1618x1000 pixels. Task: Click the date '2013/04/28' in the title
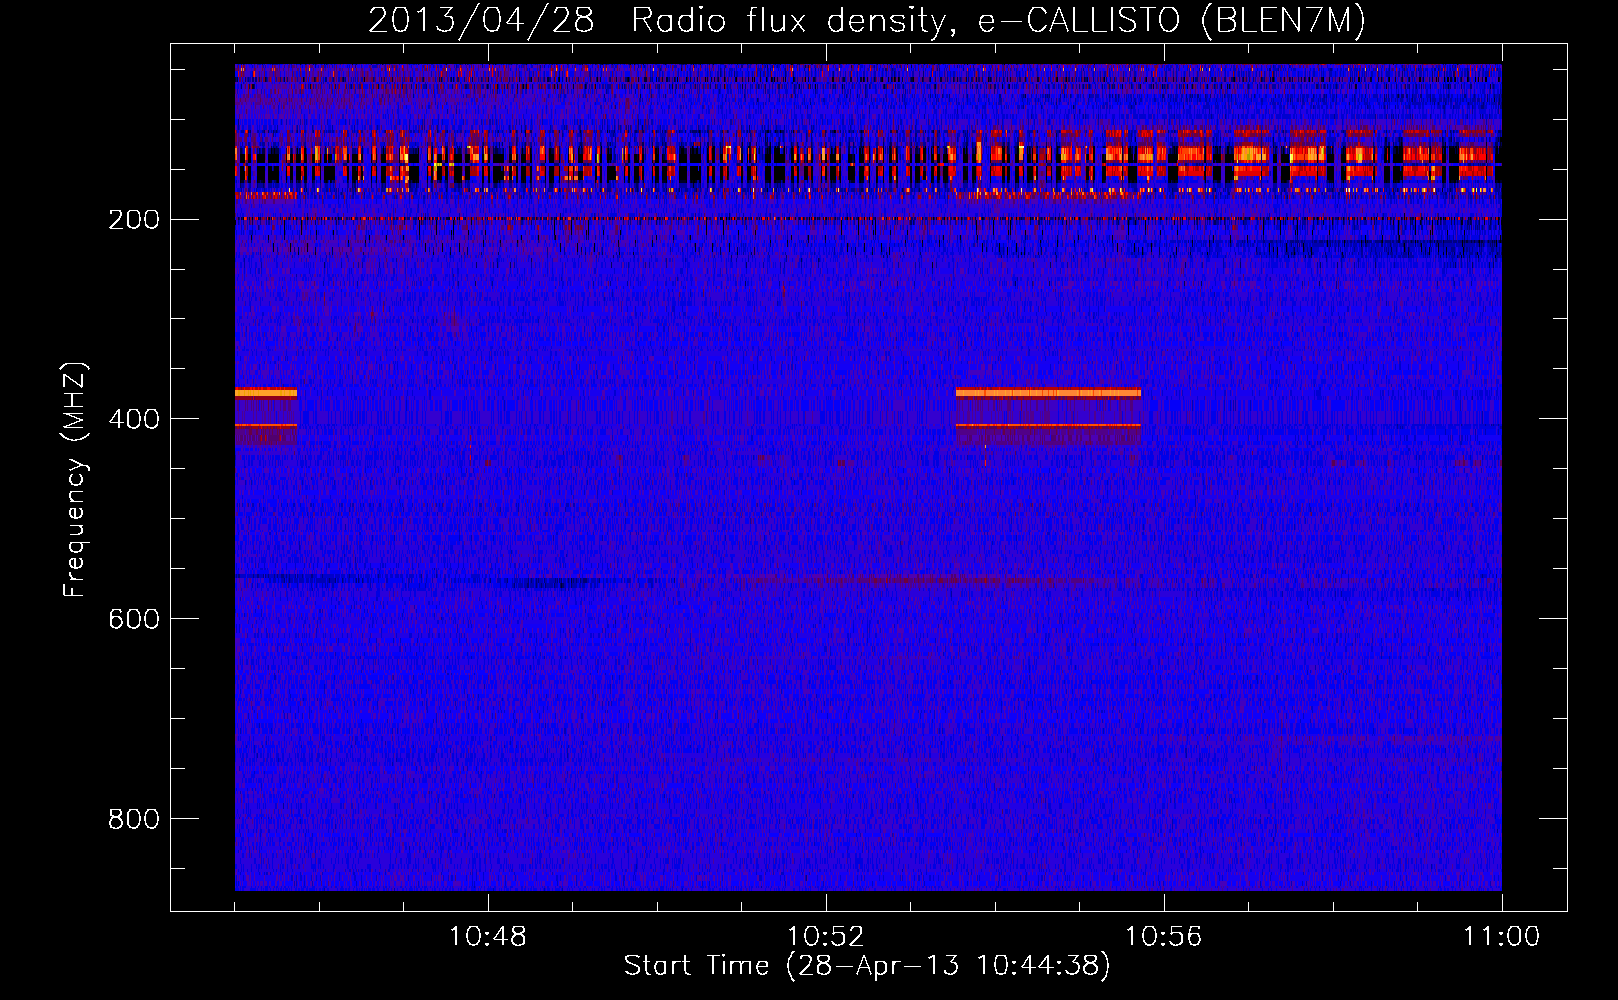(x=481, y=21)
